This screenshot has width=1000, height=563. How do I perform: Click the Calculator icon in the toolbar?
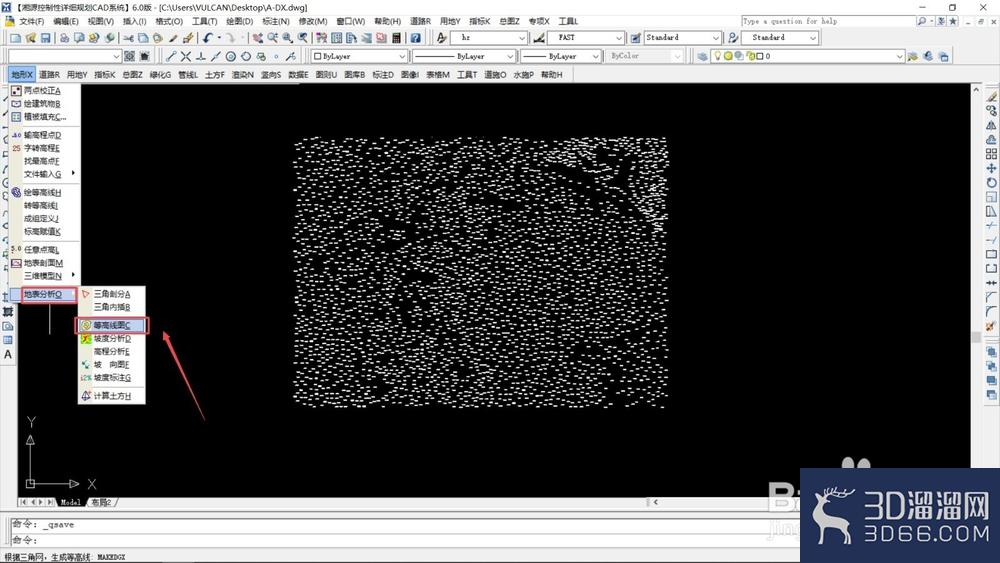click(x=396, y=38)
